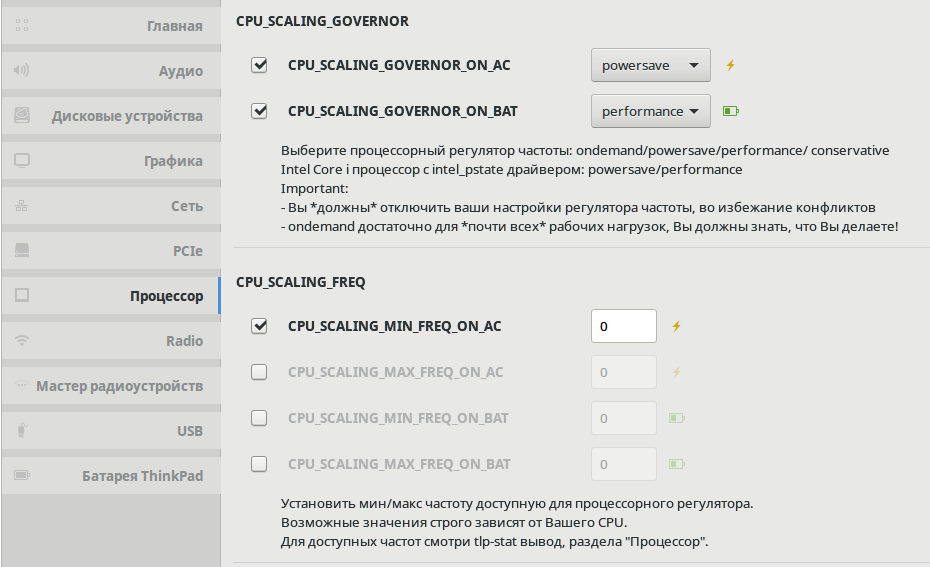930x567 pixels.
Task: Click battery icon next to performance dropdown
Action: 731,111
